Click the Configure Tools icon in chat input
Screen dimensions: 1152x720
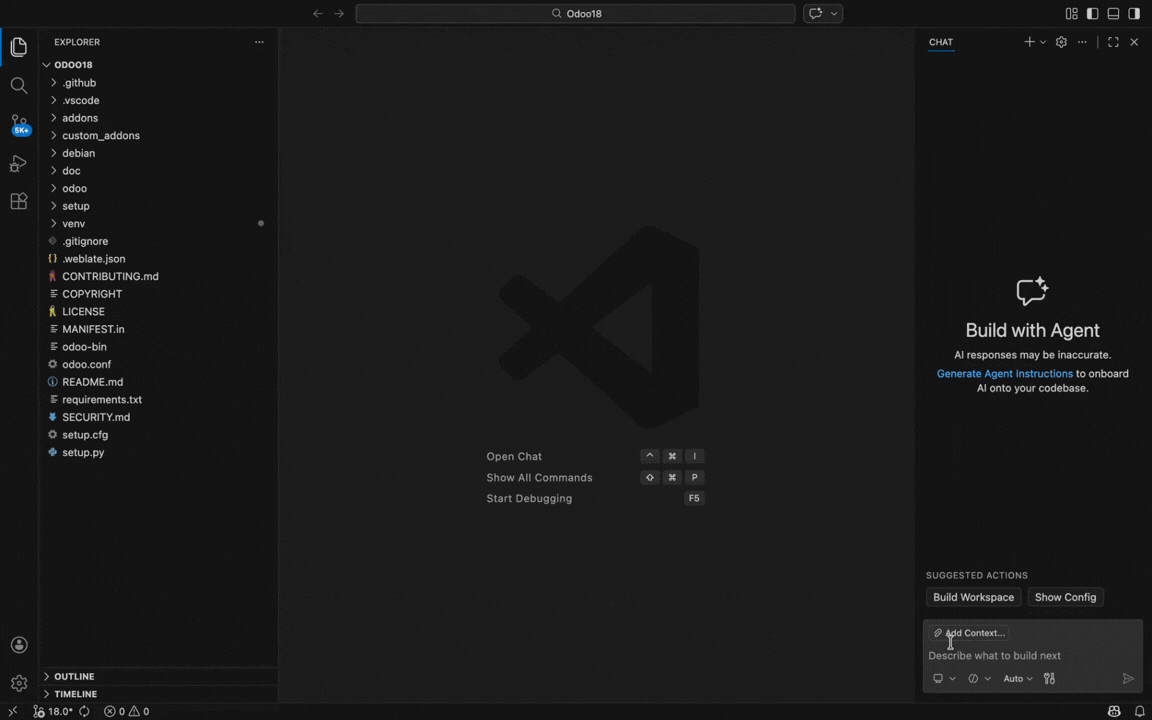pos(1049,678)
